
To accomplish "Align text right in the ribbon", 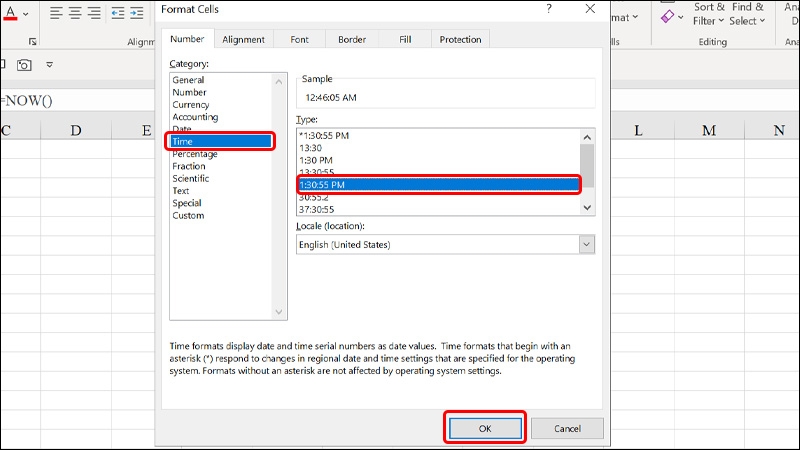I will click(x=94, y=13).
